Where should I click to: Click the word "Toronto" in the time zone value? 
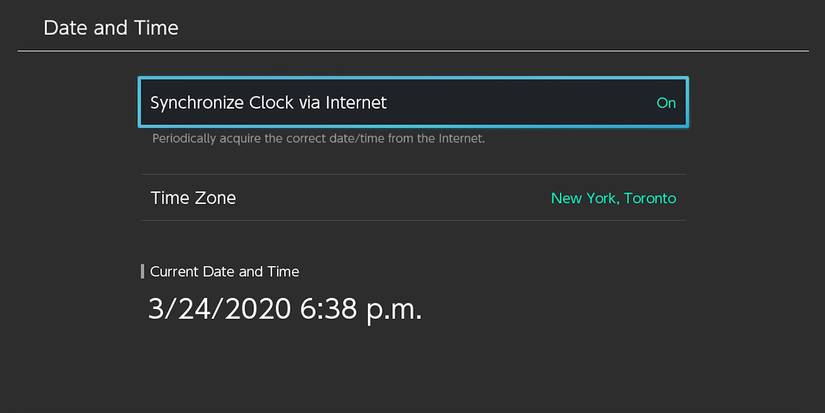tap(650, 198)
